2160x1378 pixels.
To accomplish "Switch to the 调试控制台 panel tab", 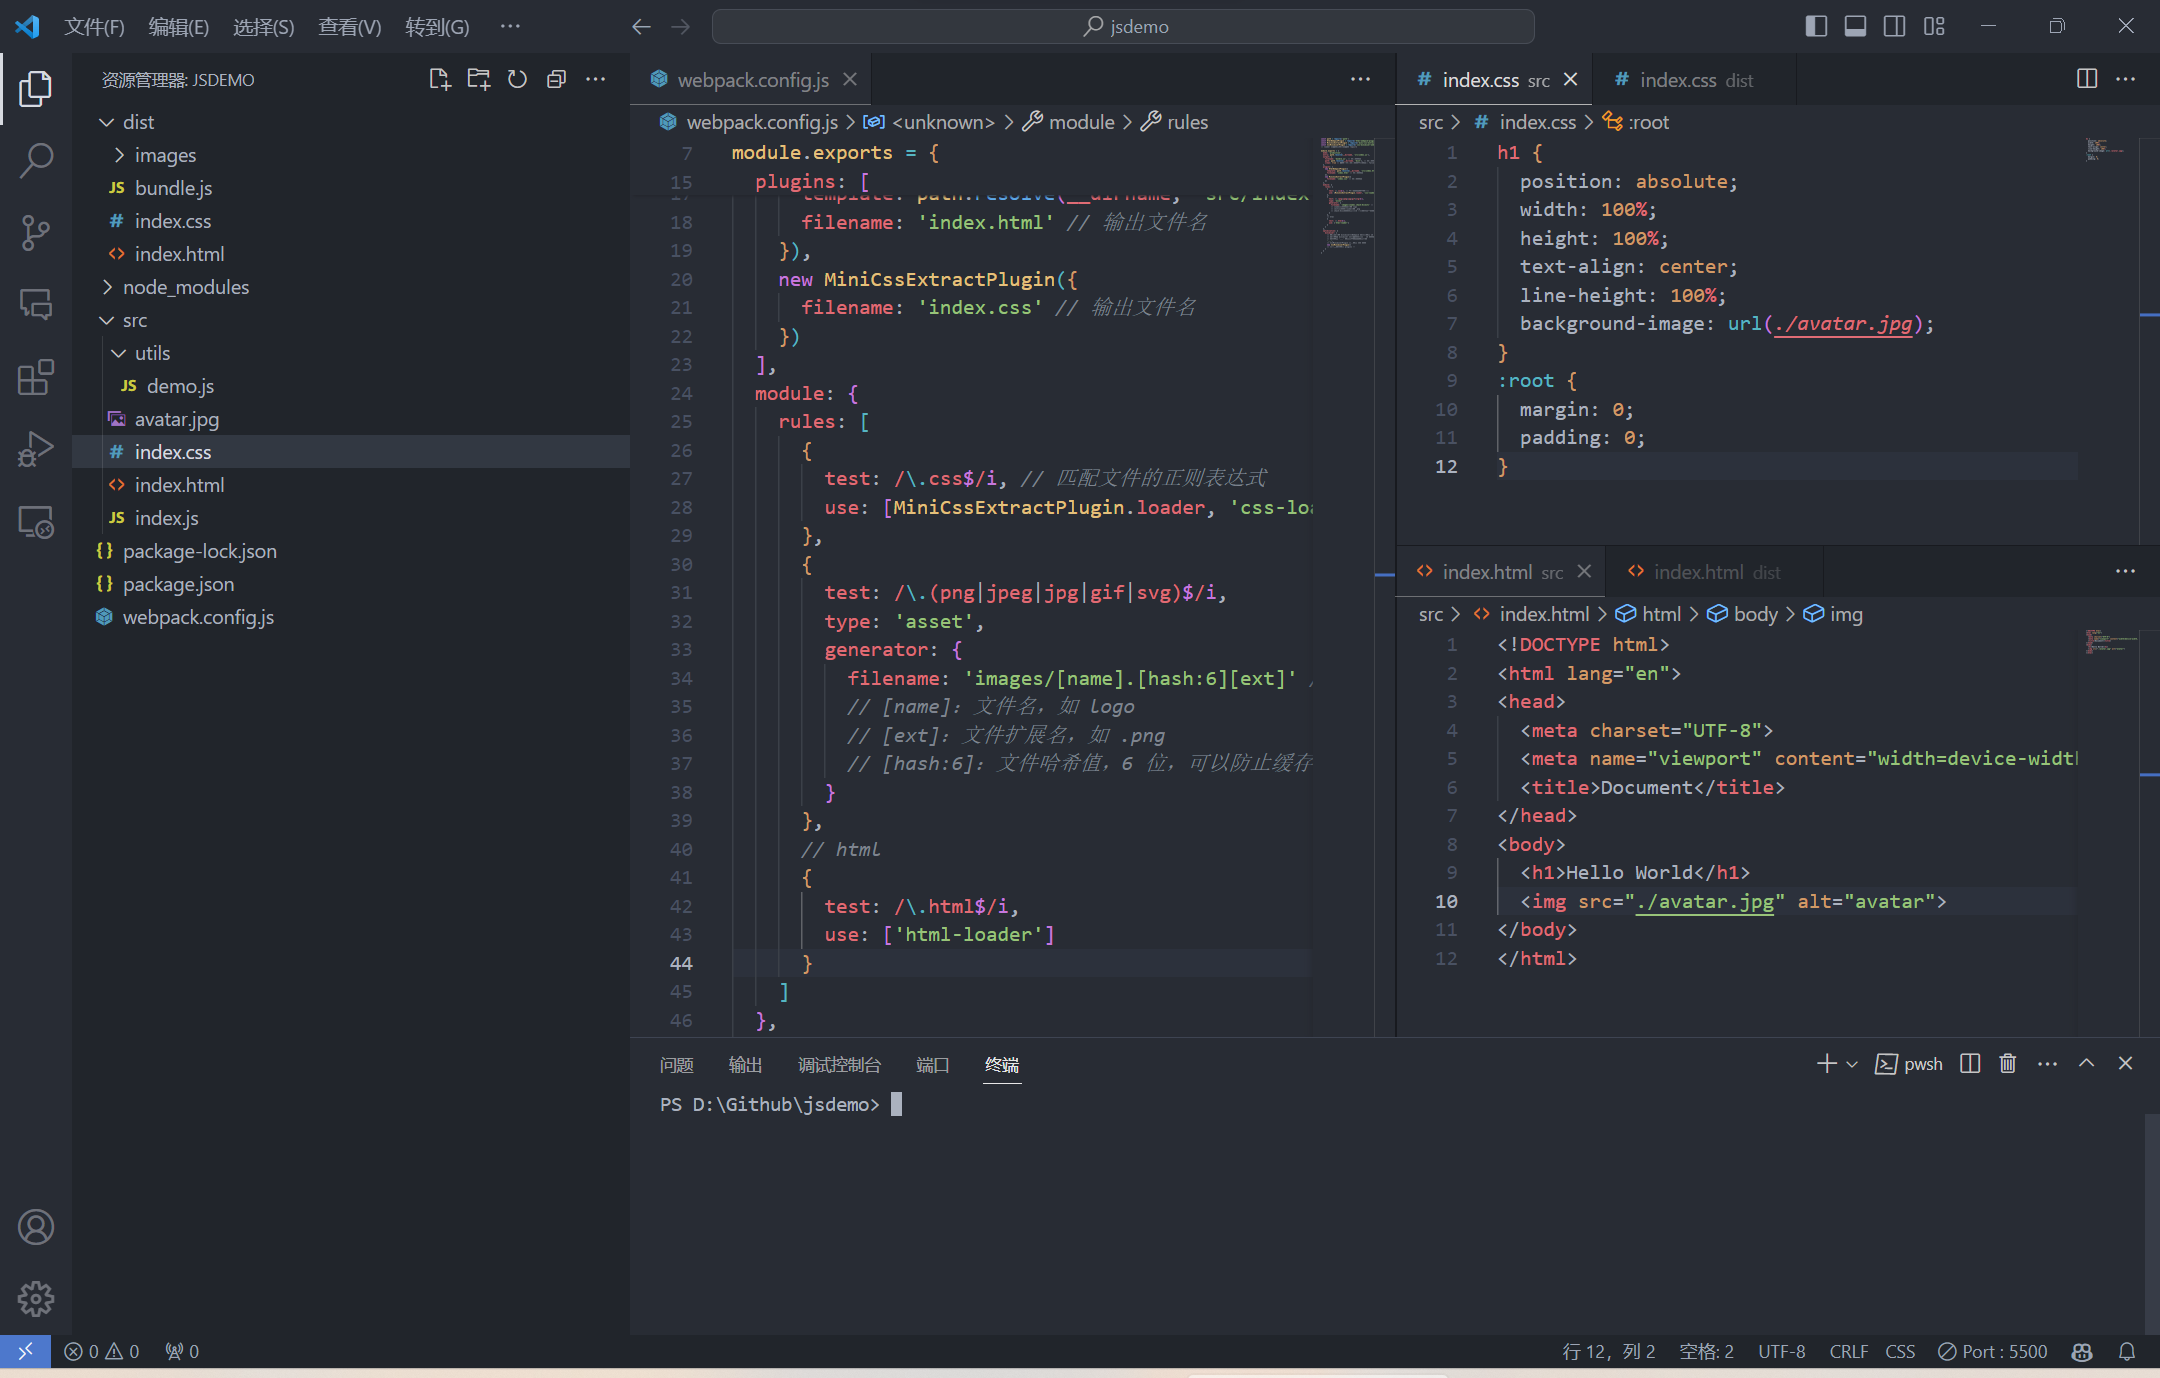I will pos(839,1065).
